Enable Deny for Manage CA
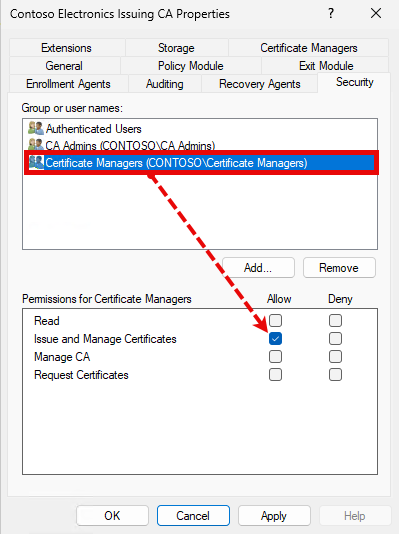This screenshot has height=534, width=399. (335, 357)
